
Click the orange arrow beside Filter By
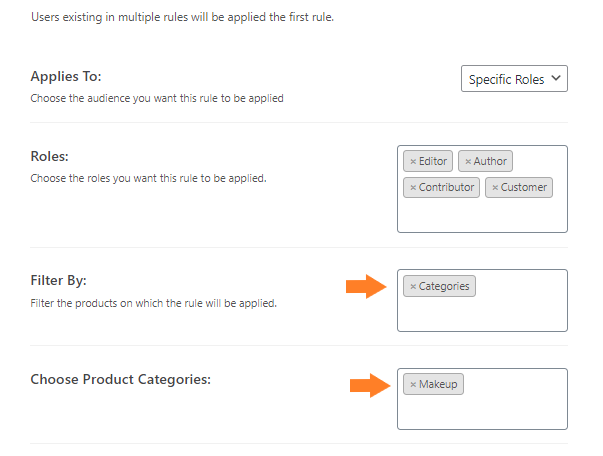366,286
